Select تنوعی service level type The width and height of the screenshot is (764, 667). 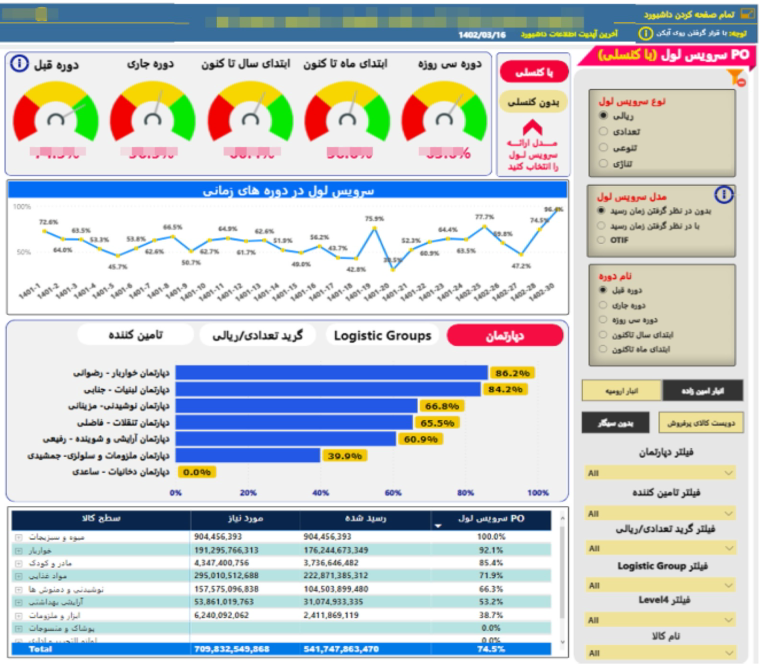pos(603,147)
